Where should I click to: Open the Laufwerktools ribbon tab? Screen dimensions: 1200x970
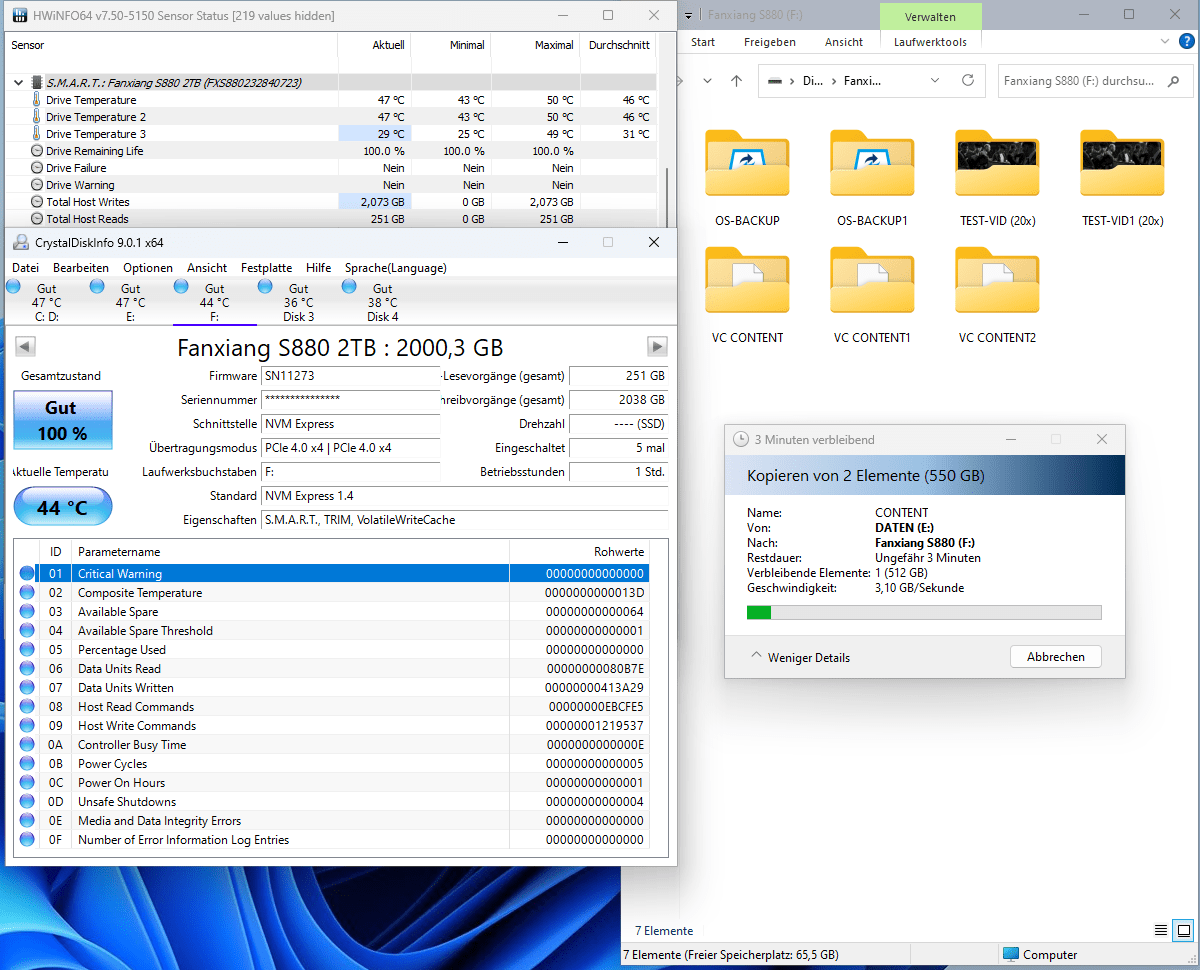point(930,42)
